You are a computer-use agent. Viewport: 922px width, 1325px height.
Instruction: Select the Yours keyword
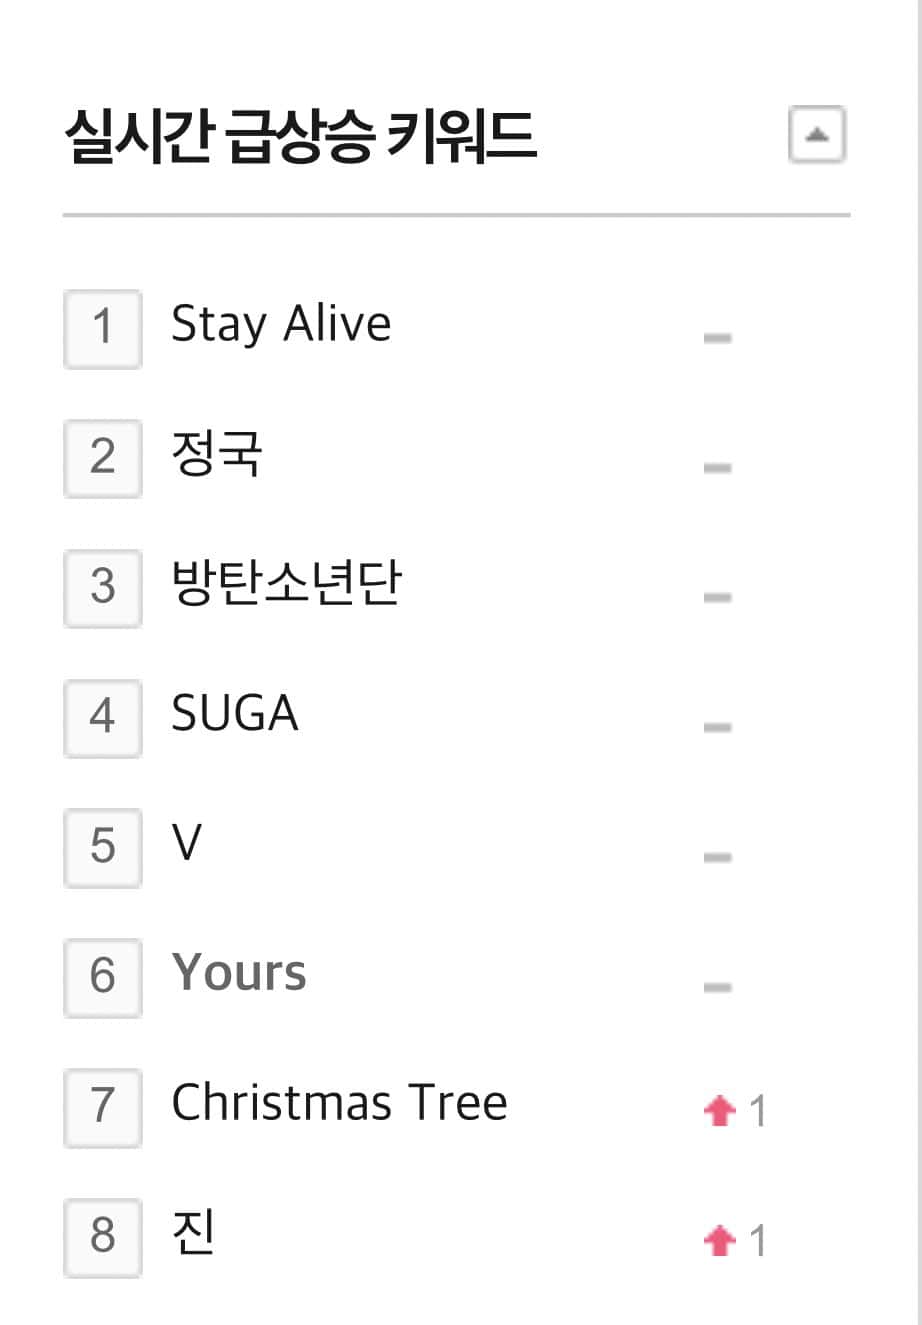239,973
